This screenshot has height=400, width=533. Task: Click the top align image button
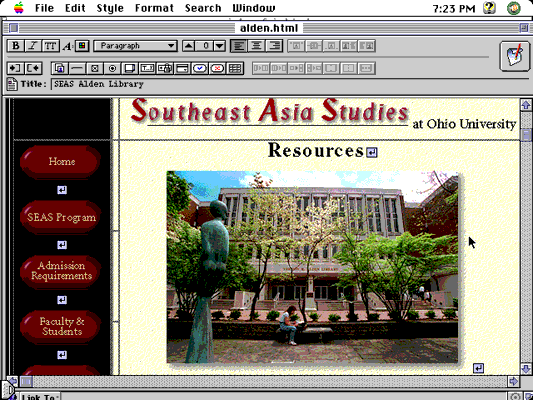click(x=296, y=46)
